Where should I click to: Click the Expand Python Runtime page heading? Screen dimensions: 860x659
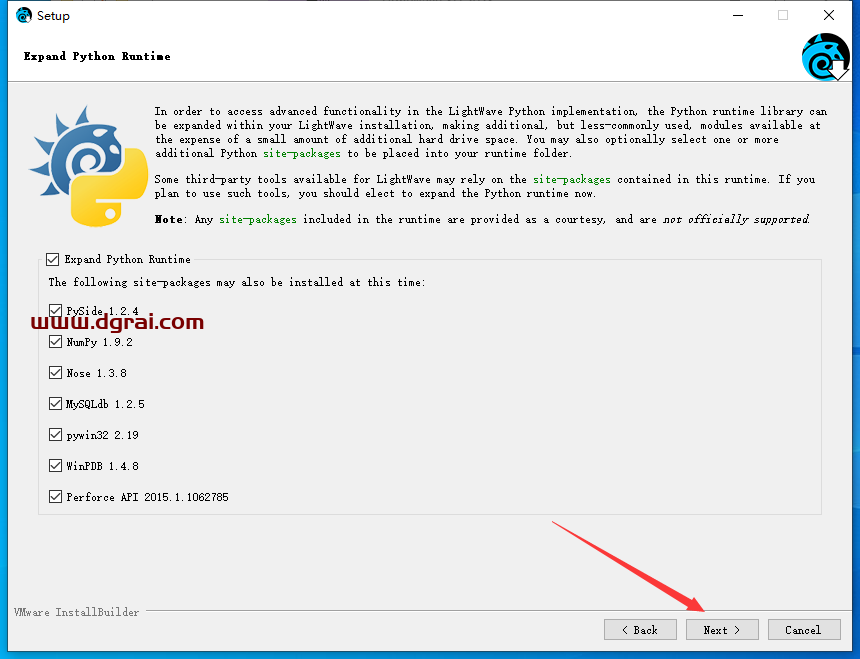(97, 57)
